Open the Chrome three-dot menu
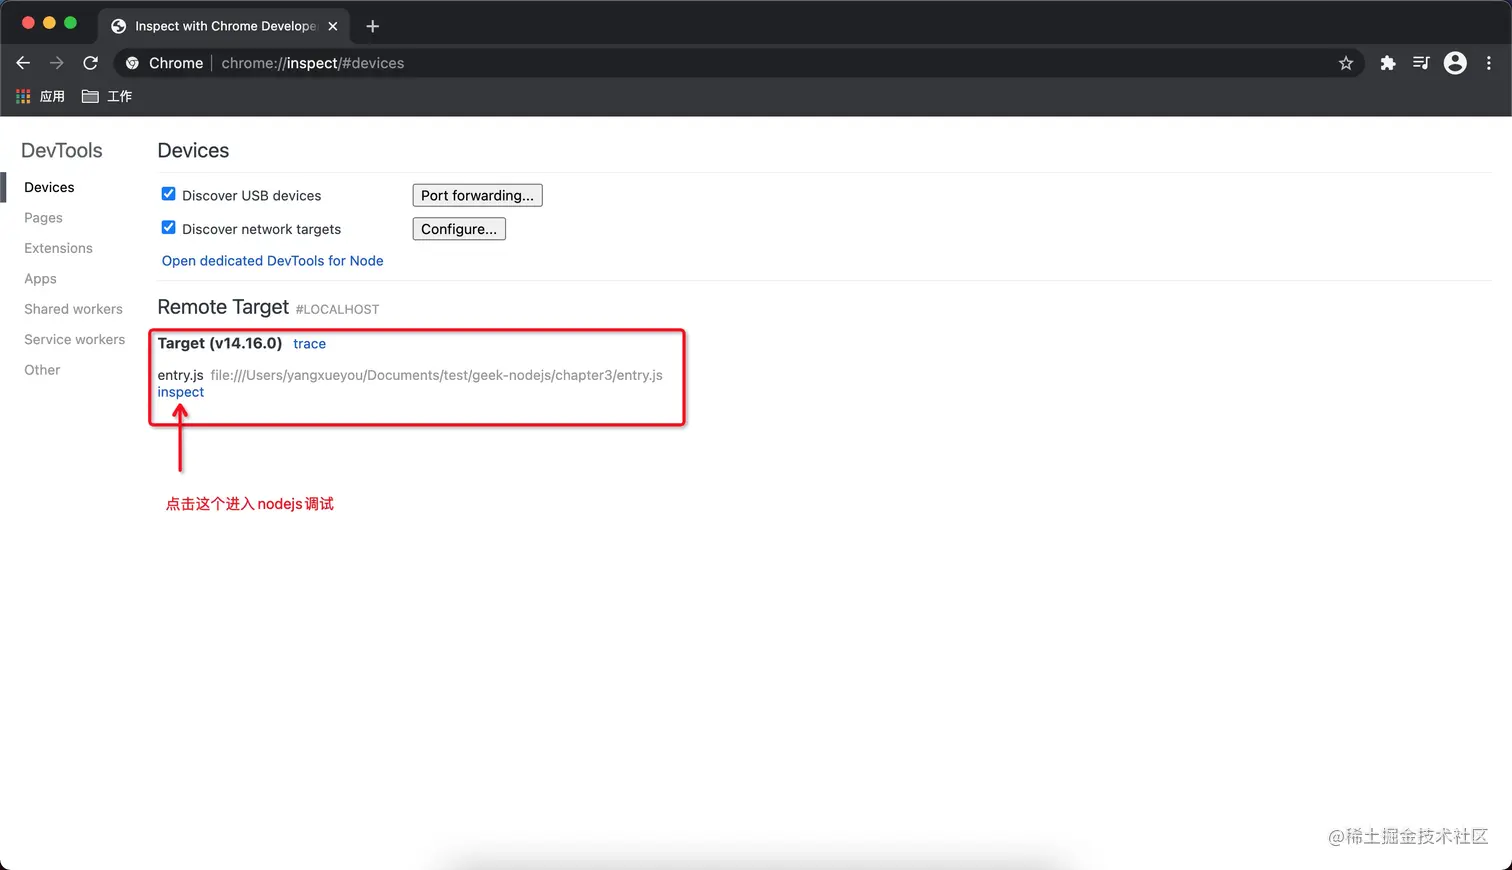 point(1489,63)
